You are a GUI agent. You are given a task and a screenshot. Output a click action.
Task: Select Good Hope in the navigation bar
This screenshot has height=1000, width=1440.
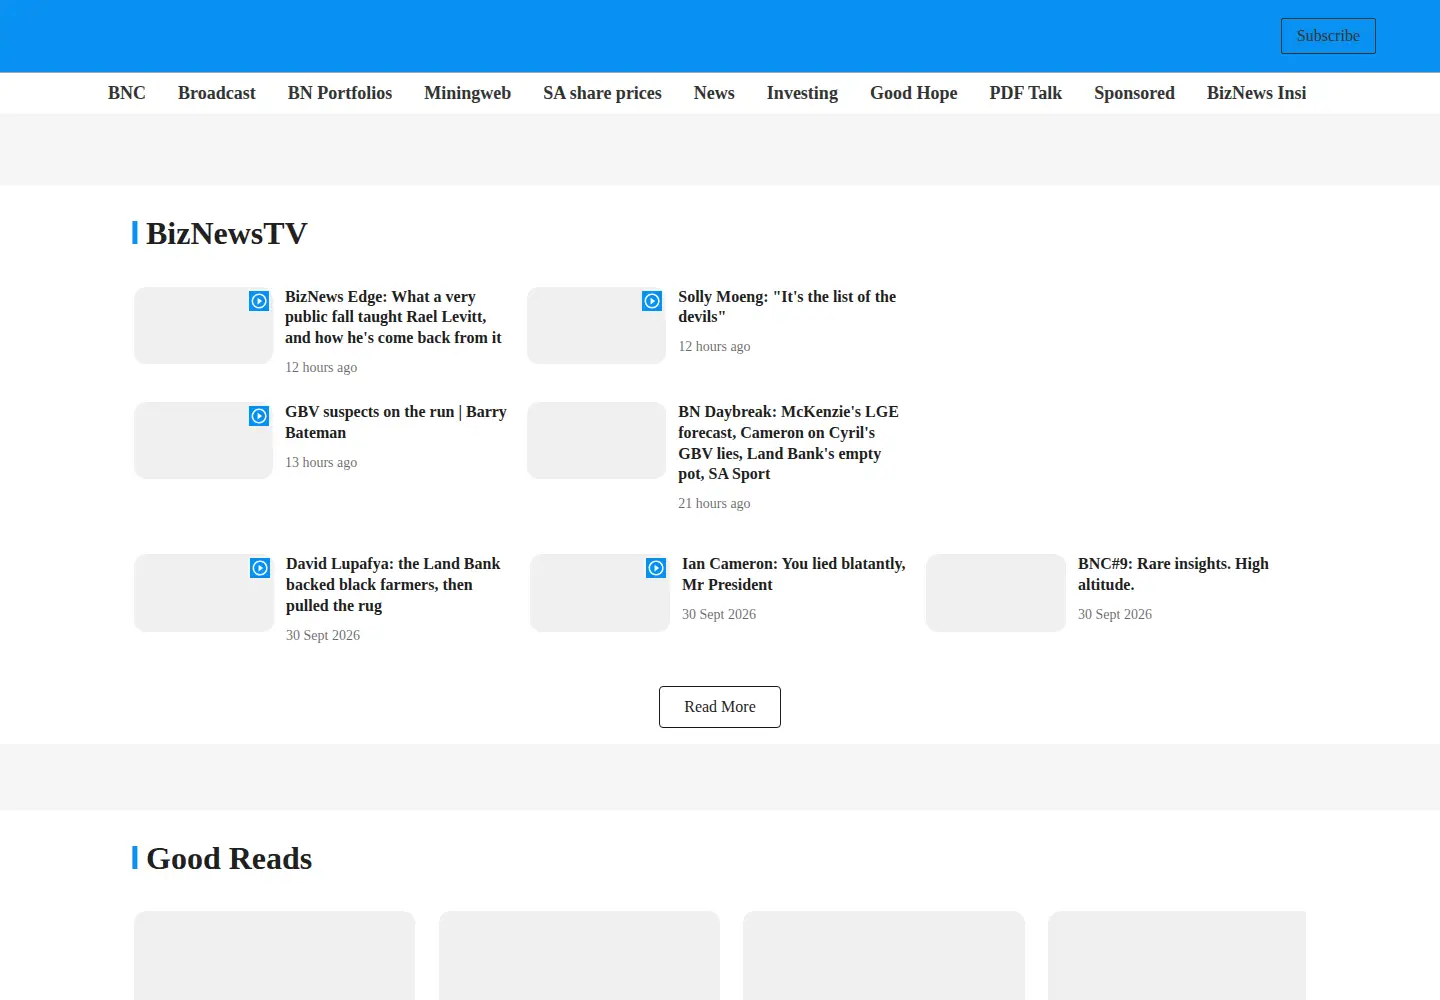click(914, 93)
